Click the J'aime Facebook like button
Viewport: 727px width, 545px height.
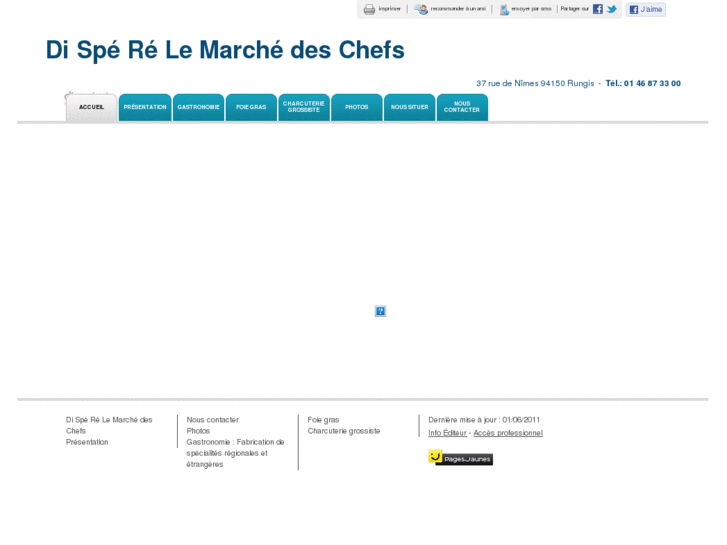tap(645, 9)
